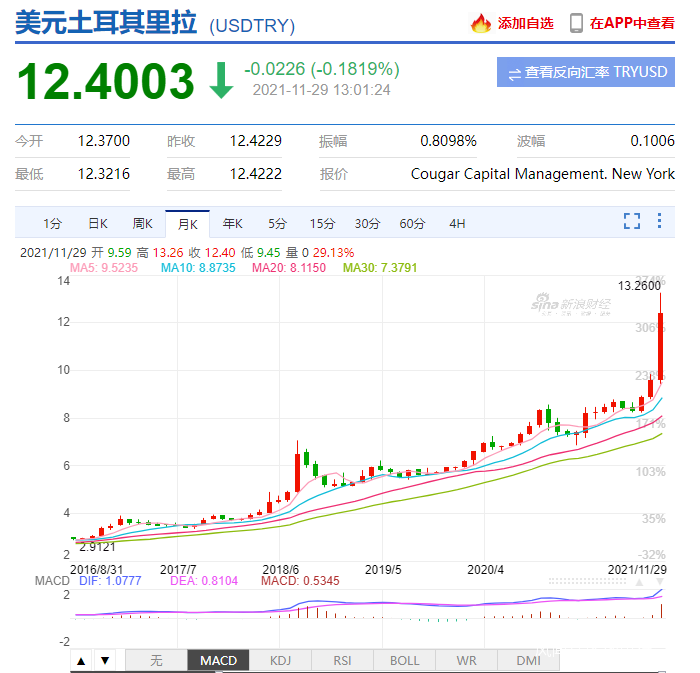Select the BOLL indicator tab
The width and height of the screenshot is (700, 673).
pyautogui.click(x=404, y=661)
